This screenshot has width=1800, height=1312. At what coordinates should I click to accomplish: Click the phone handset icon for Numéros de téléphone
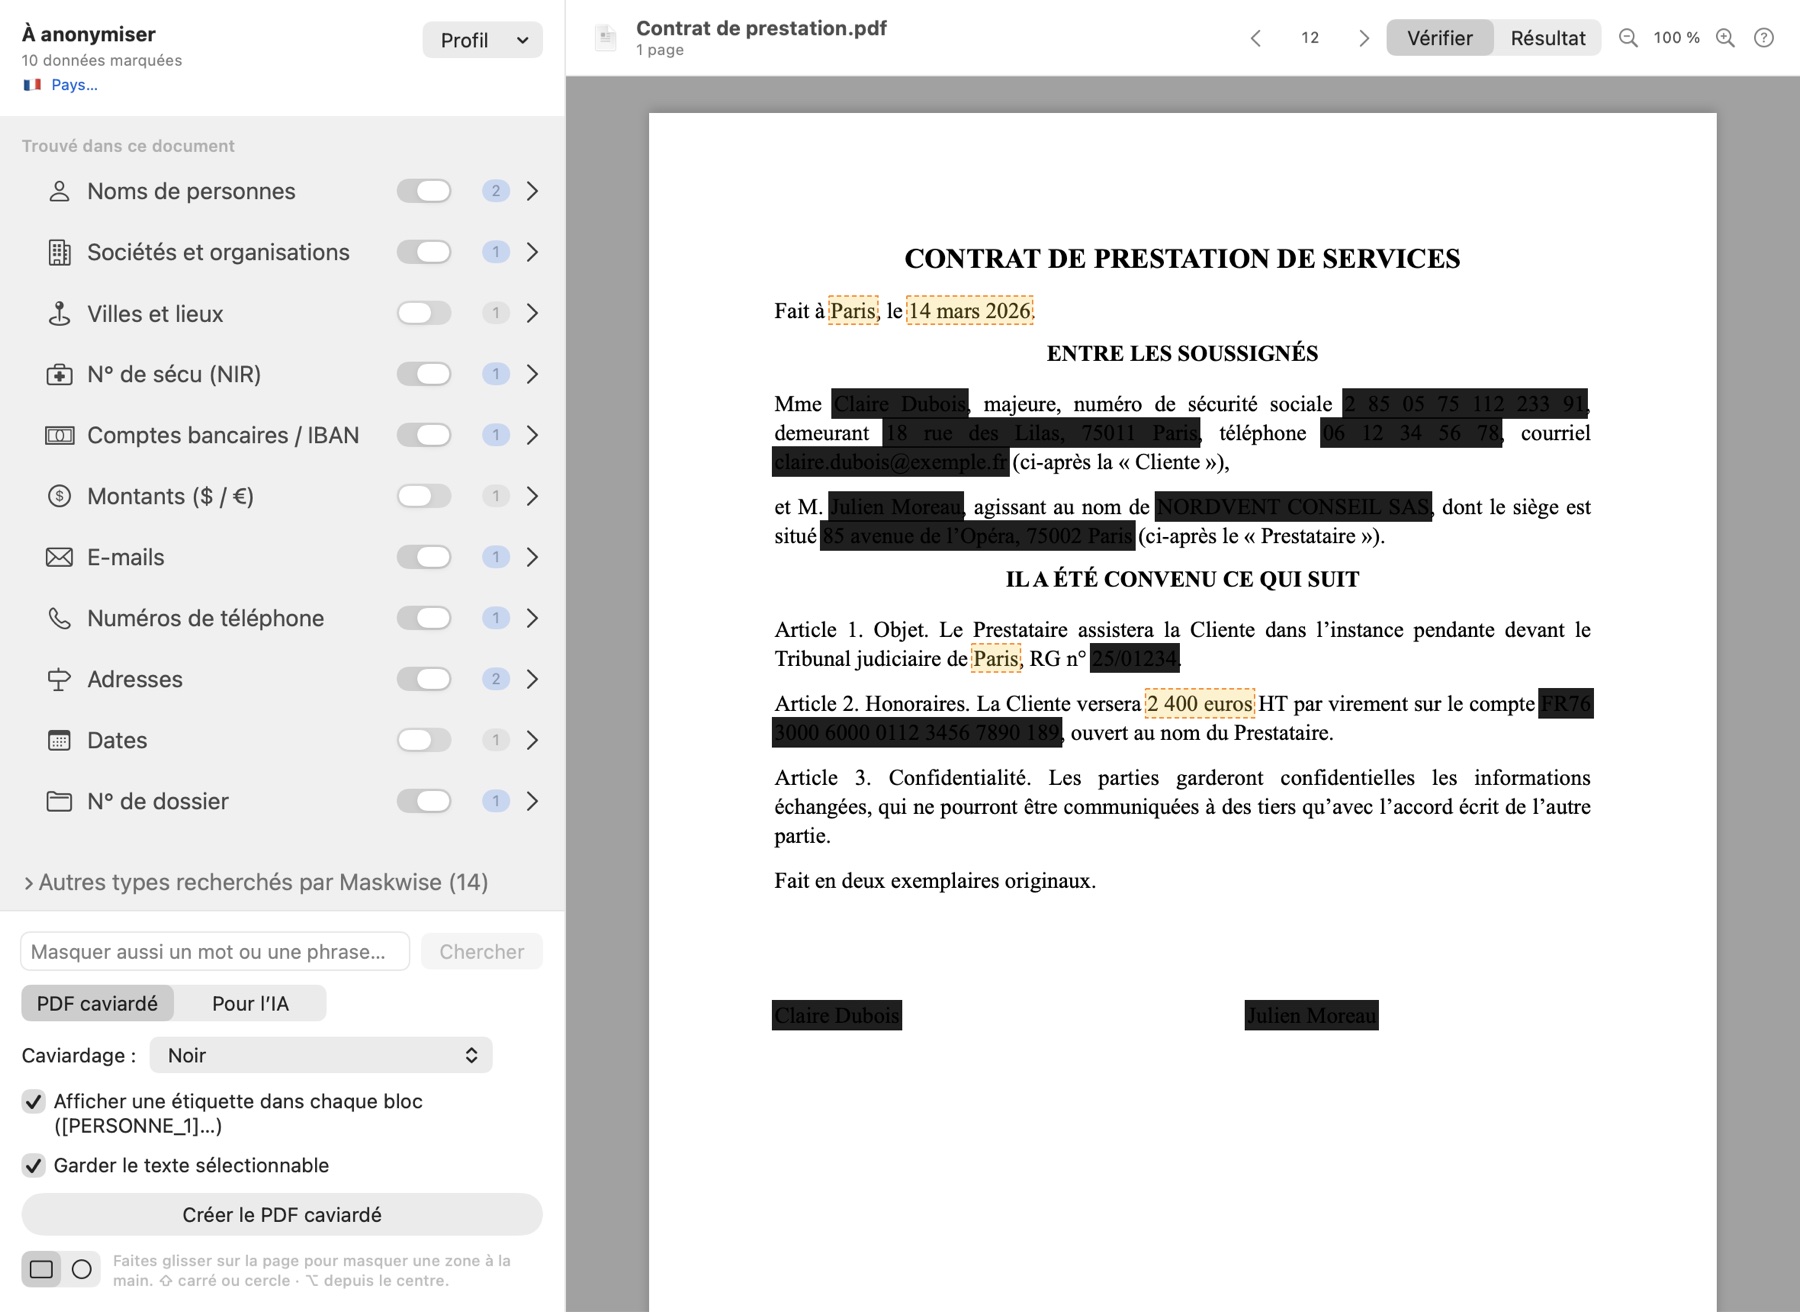(x=59, y=618)
